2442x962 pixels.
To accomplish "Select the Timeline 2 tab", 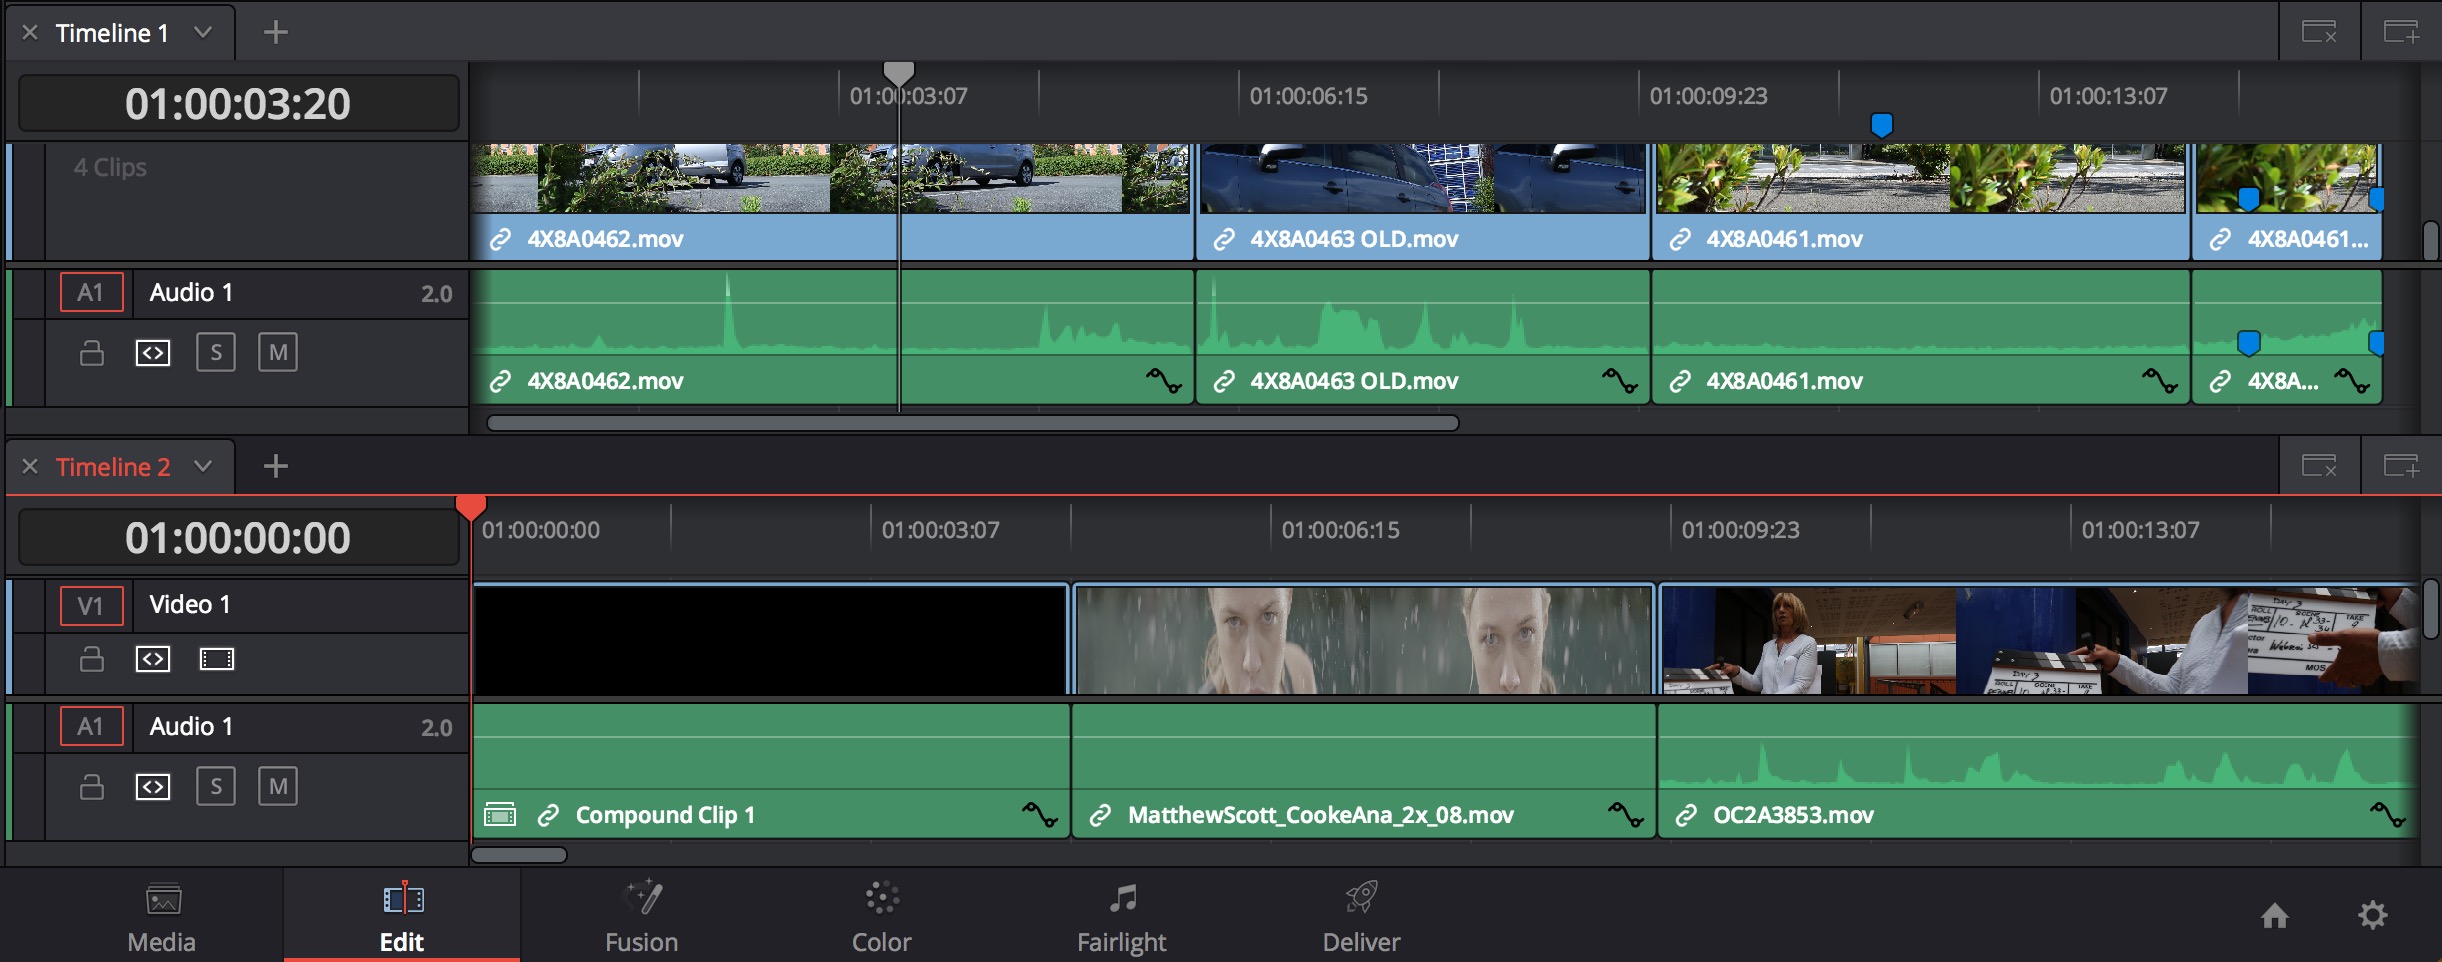I will (115, 466).
